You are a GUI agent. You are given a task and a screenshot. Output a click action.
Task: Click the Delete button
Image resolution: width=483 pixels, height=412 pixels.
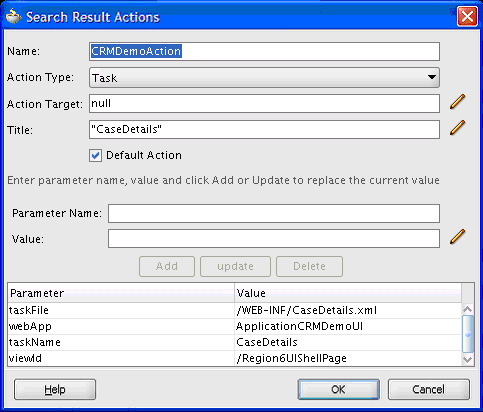309,266
